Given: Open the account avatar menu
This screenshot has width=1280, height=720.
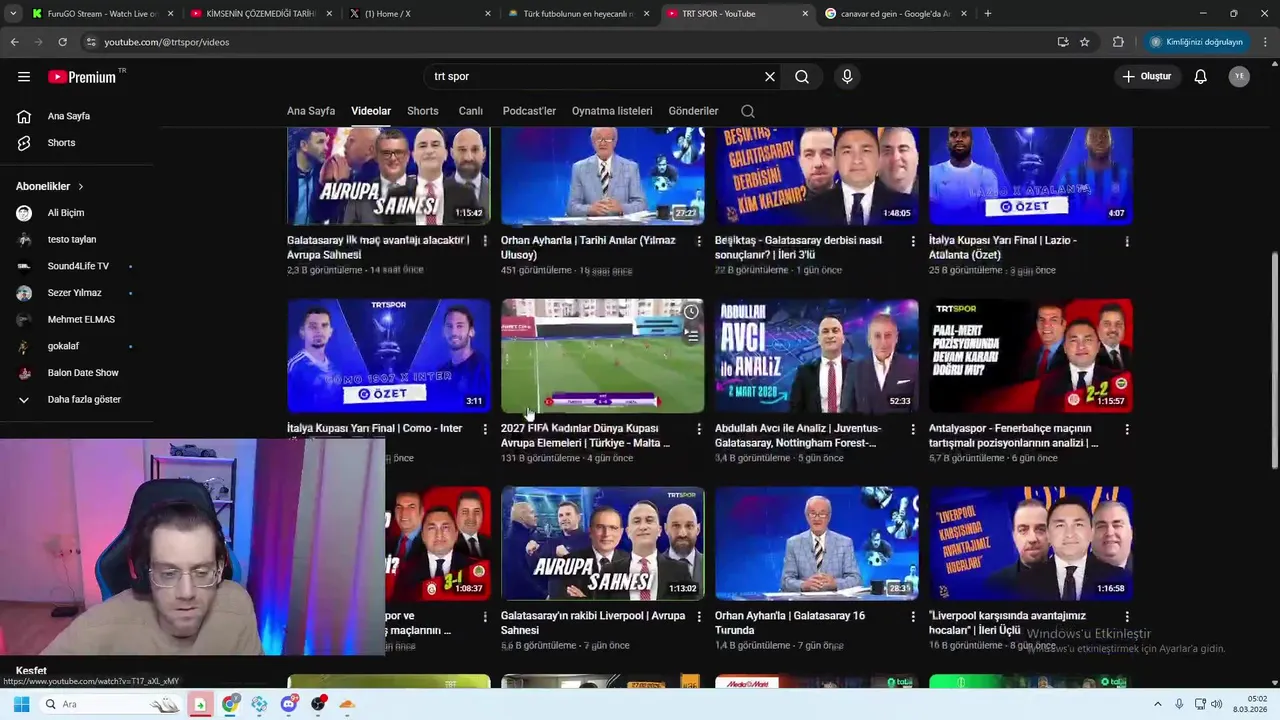Looking at the screenshot, I should click(x=1239, y=77).
